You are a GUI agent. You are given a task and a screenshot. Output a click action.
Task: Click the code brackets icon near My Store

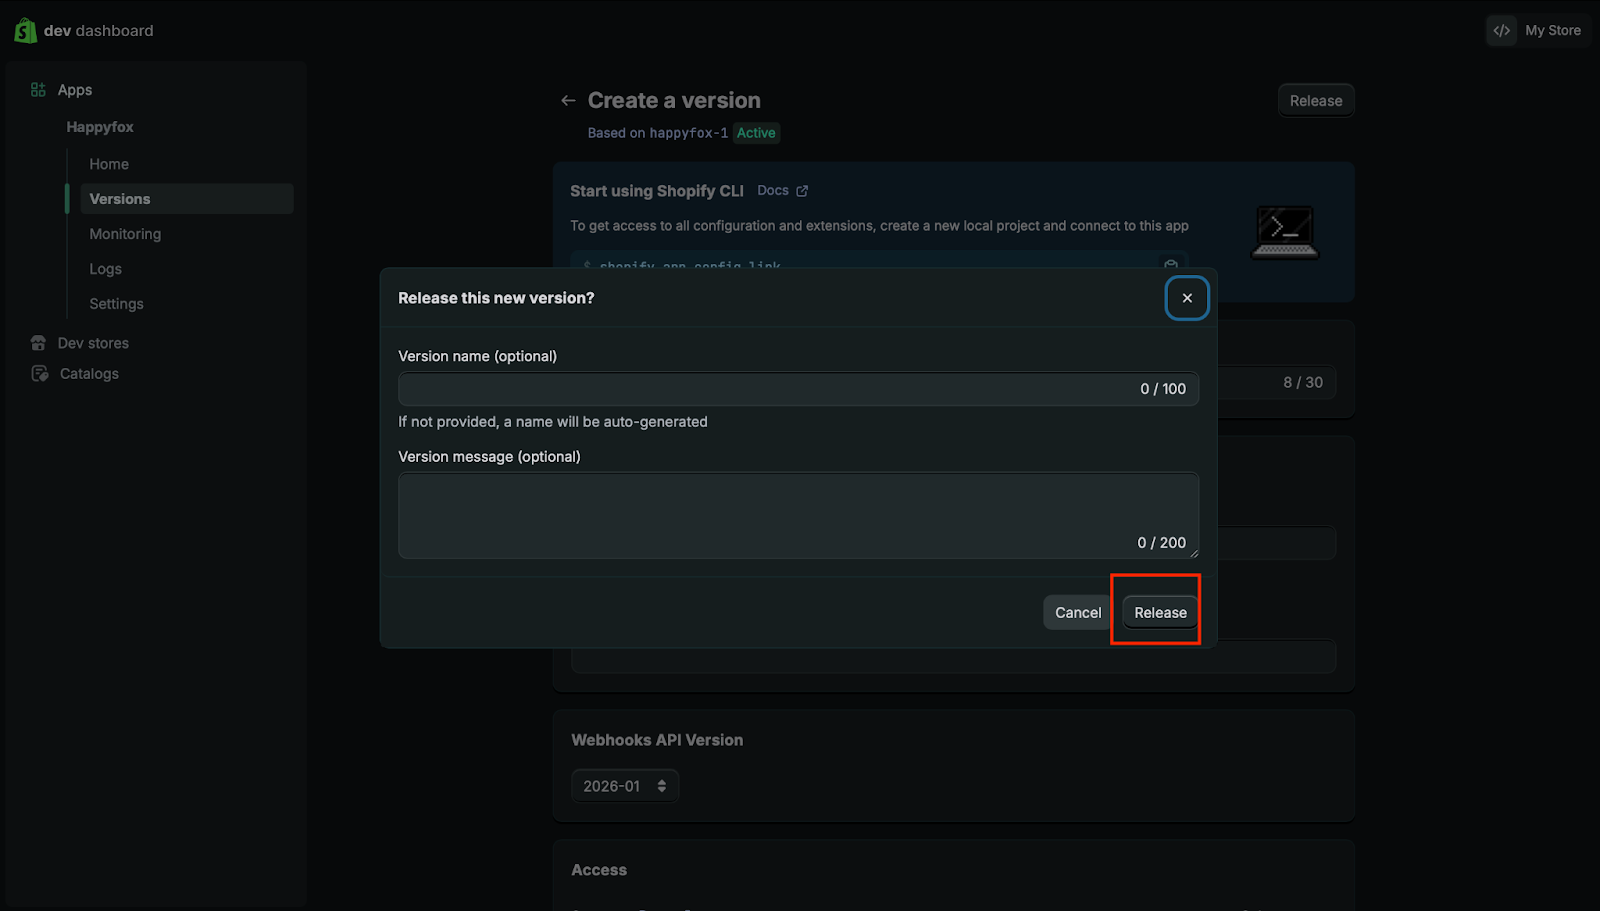point(1501,31)
